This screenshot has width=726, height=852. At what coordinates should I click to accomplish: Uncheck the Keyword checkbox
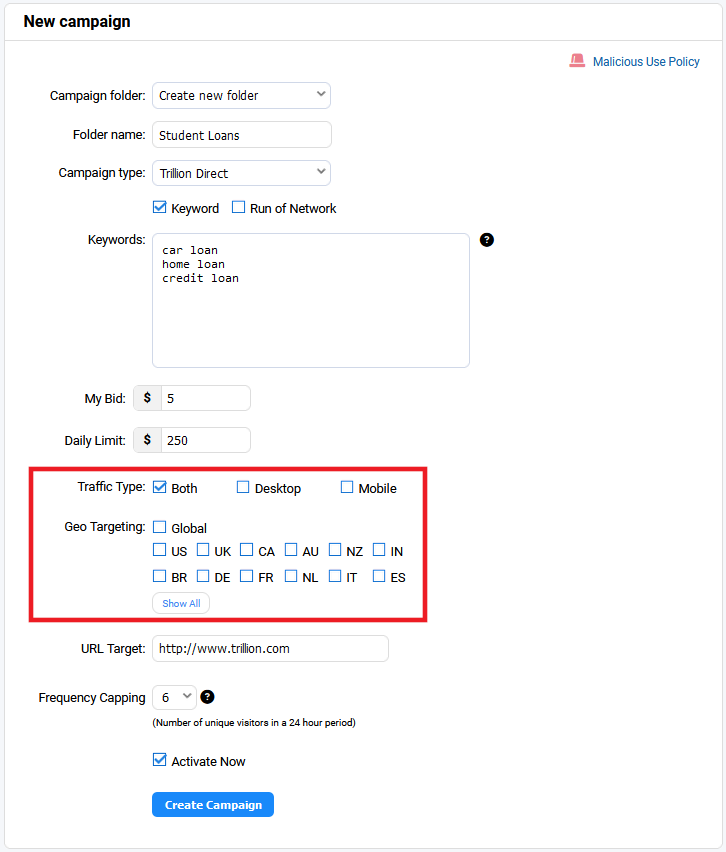159,208
